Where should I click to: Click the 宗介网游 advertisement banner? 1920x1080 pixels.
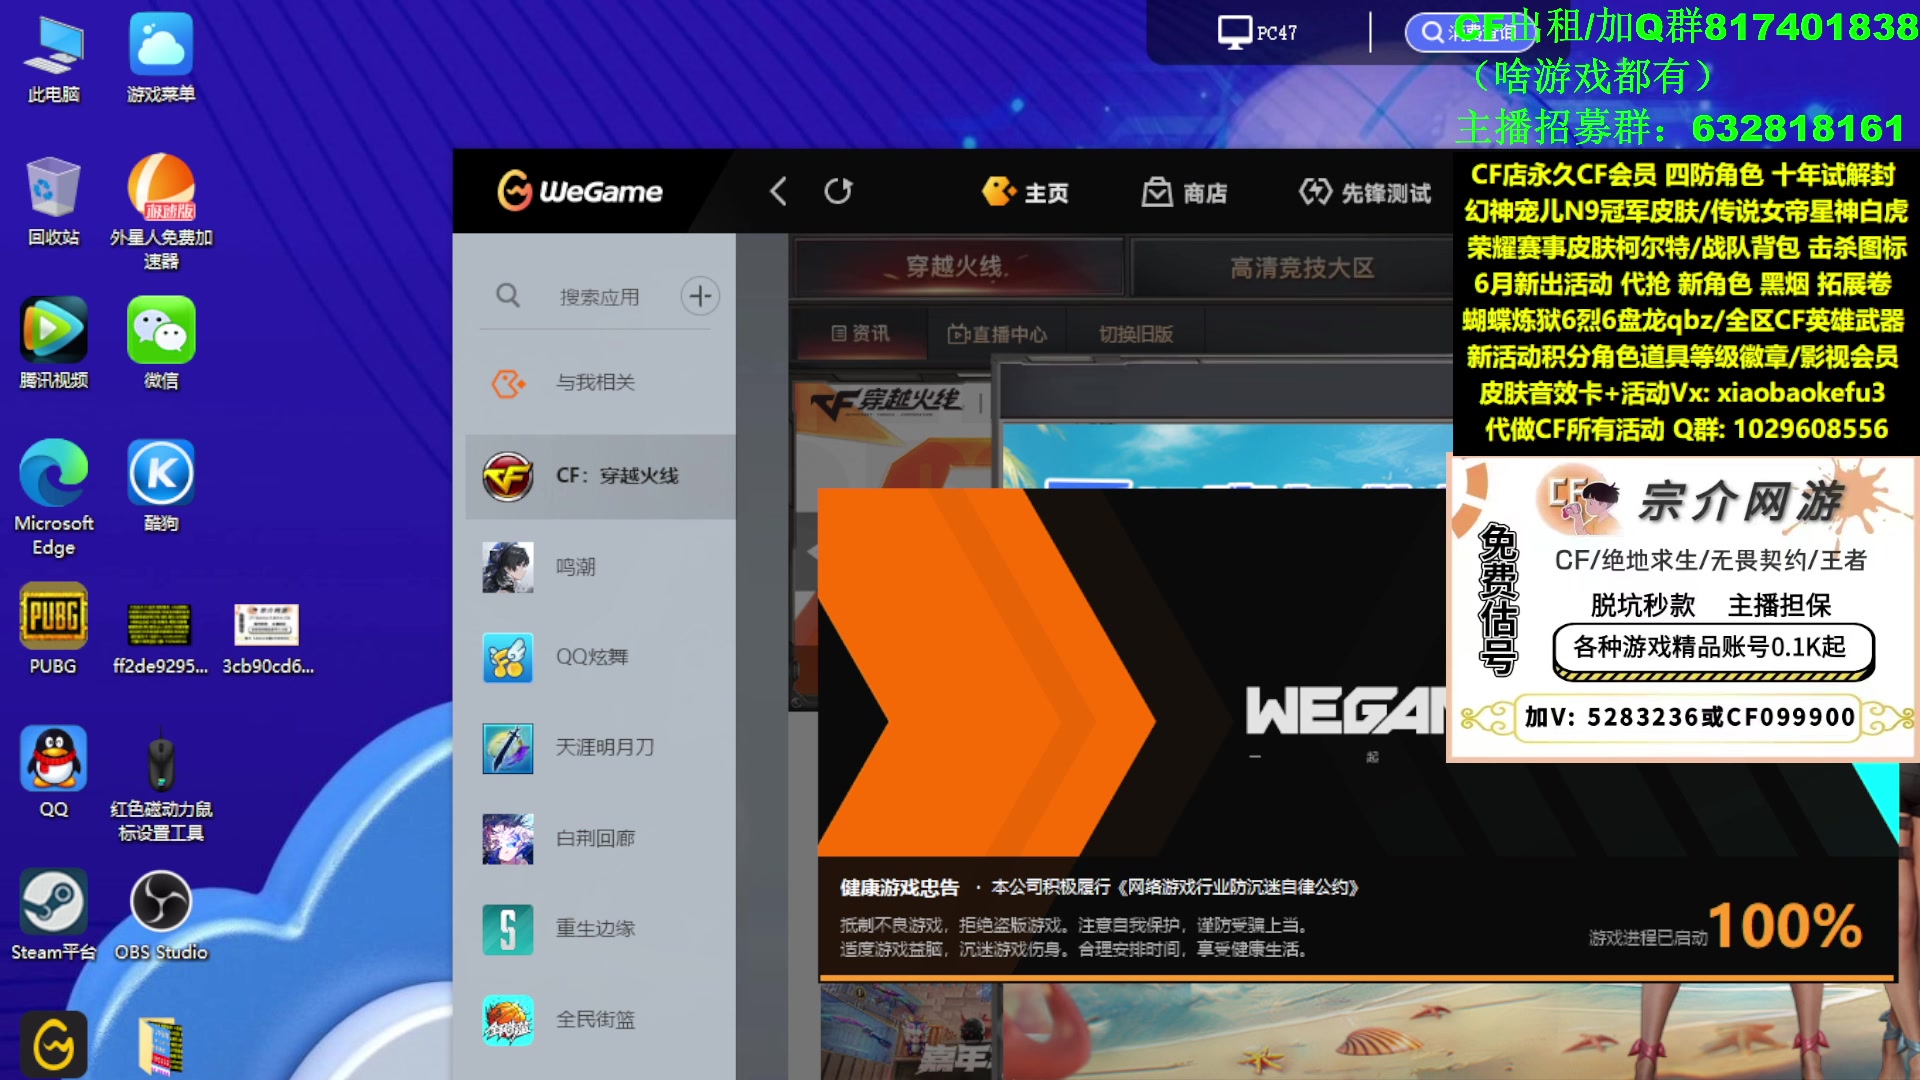coord(1683,608)
